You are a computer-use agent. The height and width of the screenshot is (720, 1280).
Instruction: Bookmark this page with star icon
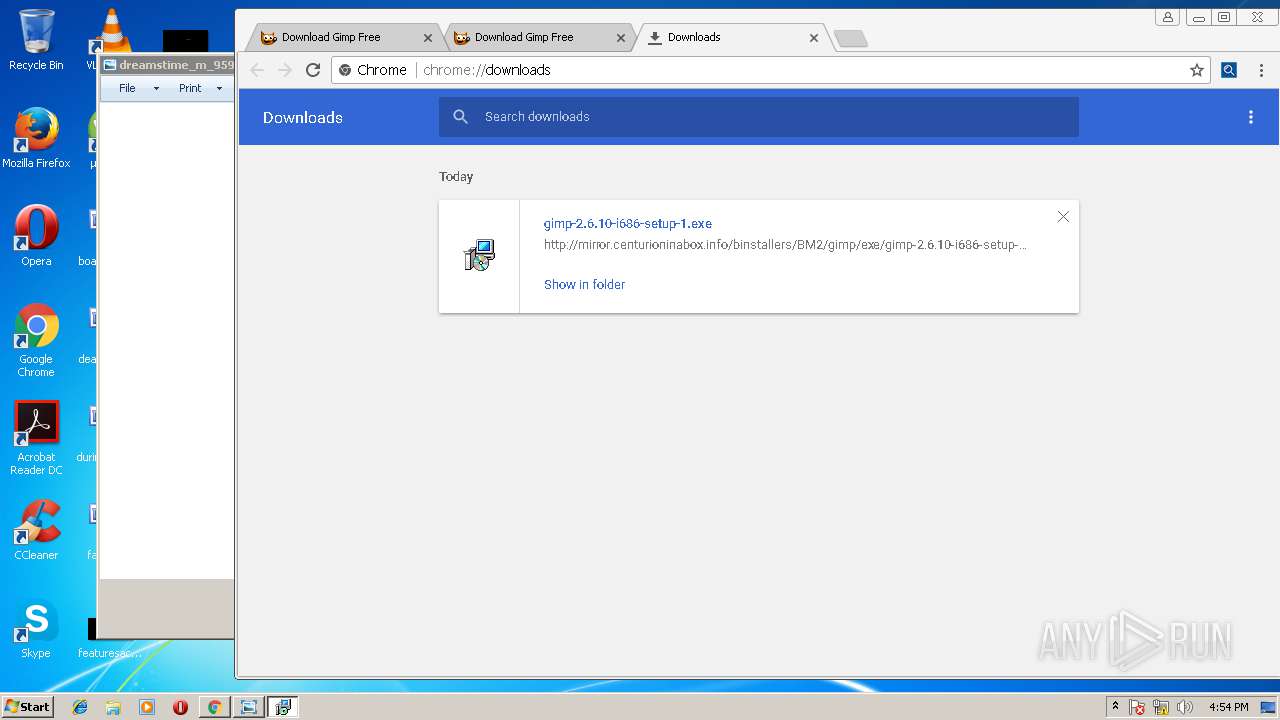coord(1196,70)
